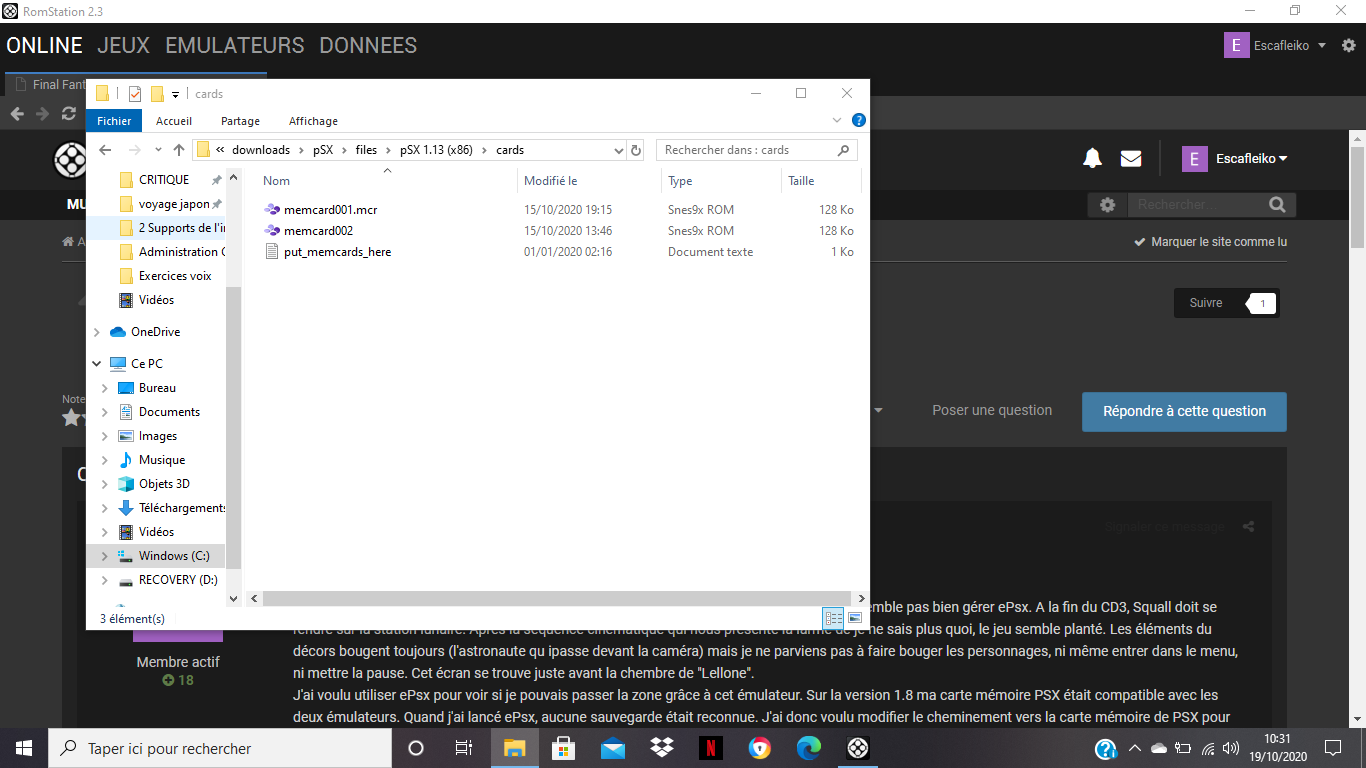Image resolution: width=1366 pixels, height=768 pixels.
Task: Click the horizontal scrollbar in file list
Action: (x=556, y=598)
